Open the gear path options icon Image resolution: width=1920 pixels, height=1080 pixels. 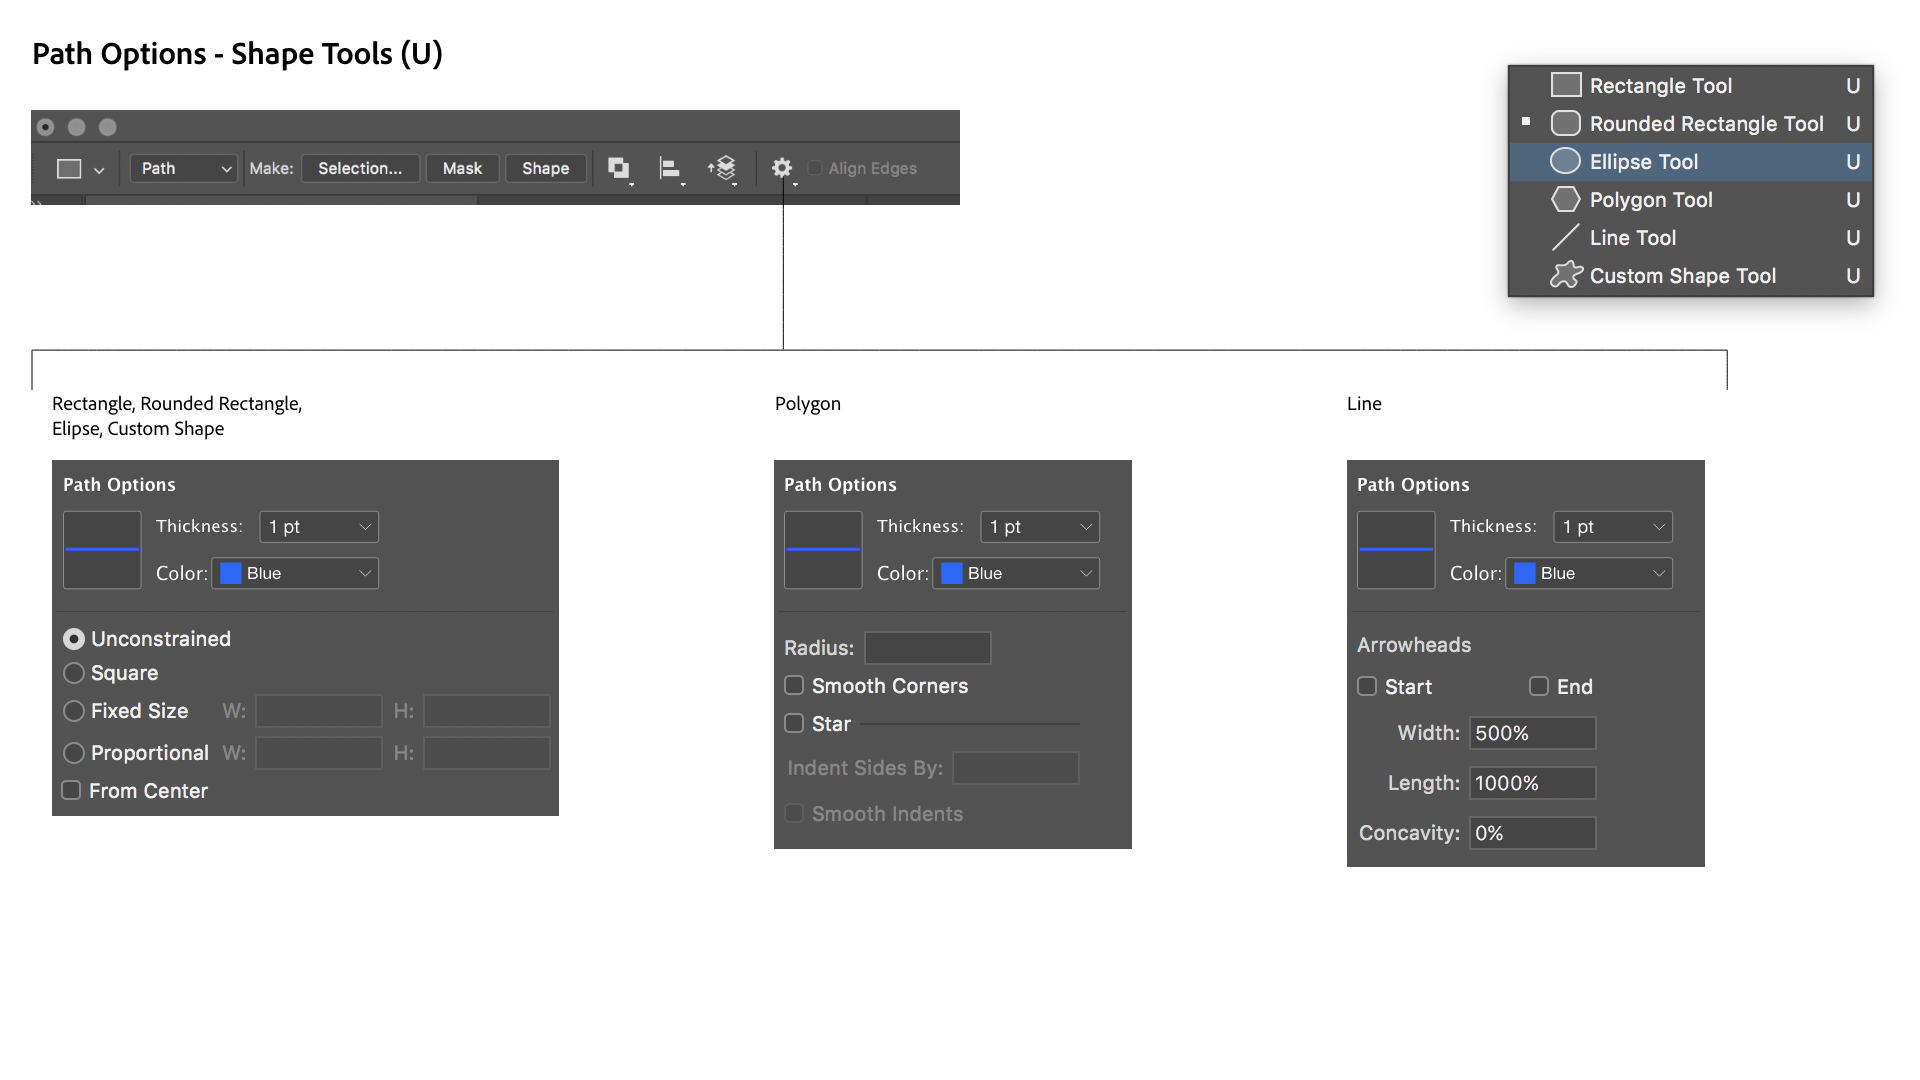point(782,168)
